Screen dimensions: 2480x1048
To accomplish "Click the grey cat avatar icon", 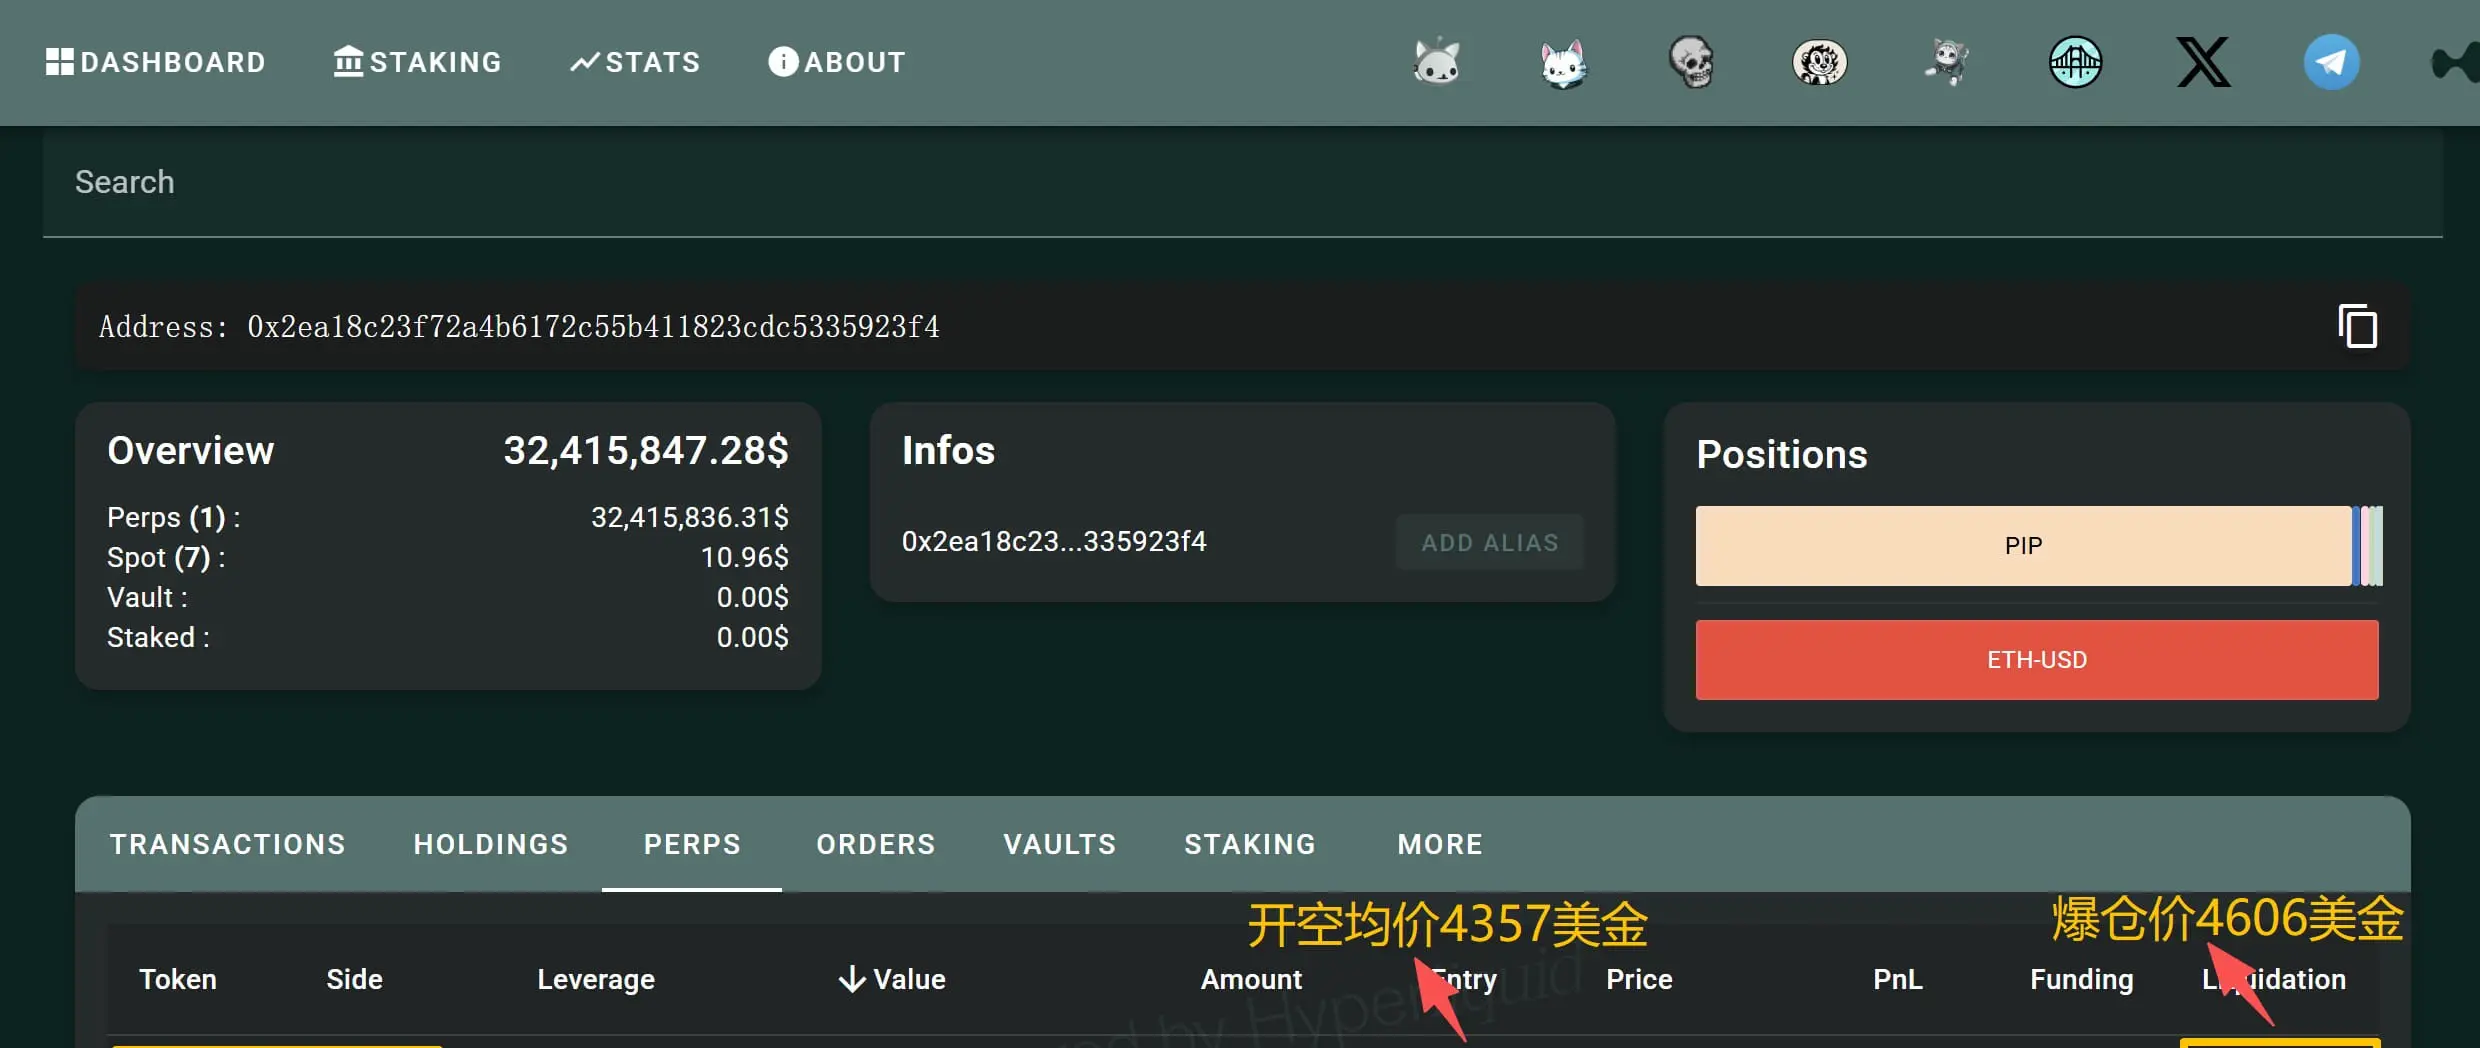I will click(1437, 62).
